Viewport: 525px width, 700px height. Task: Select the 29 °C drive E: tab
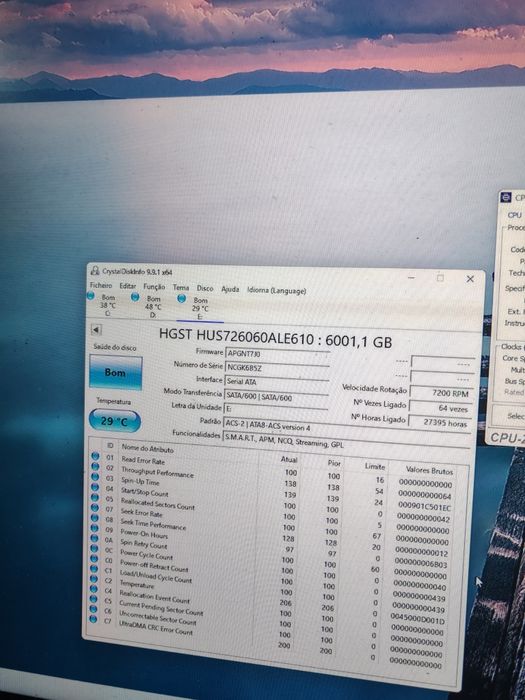[200, 308]
